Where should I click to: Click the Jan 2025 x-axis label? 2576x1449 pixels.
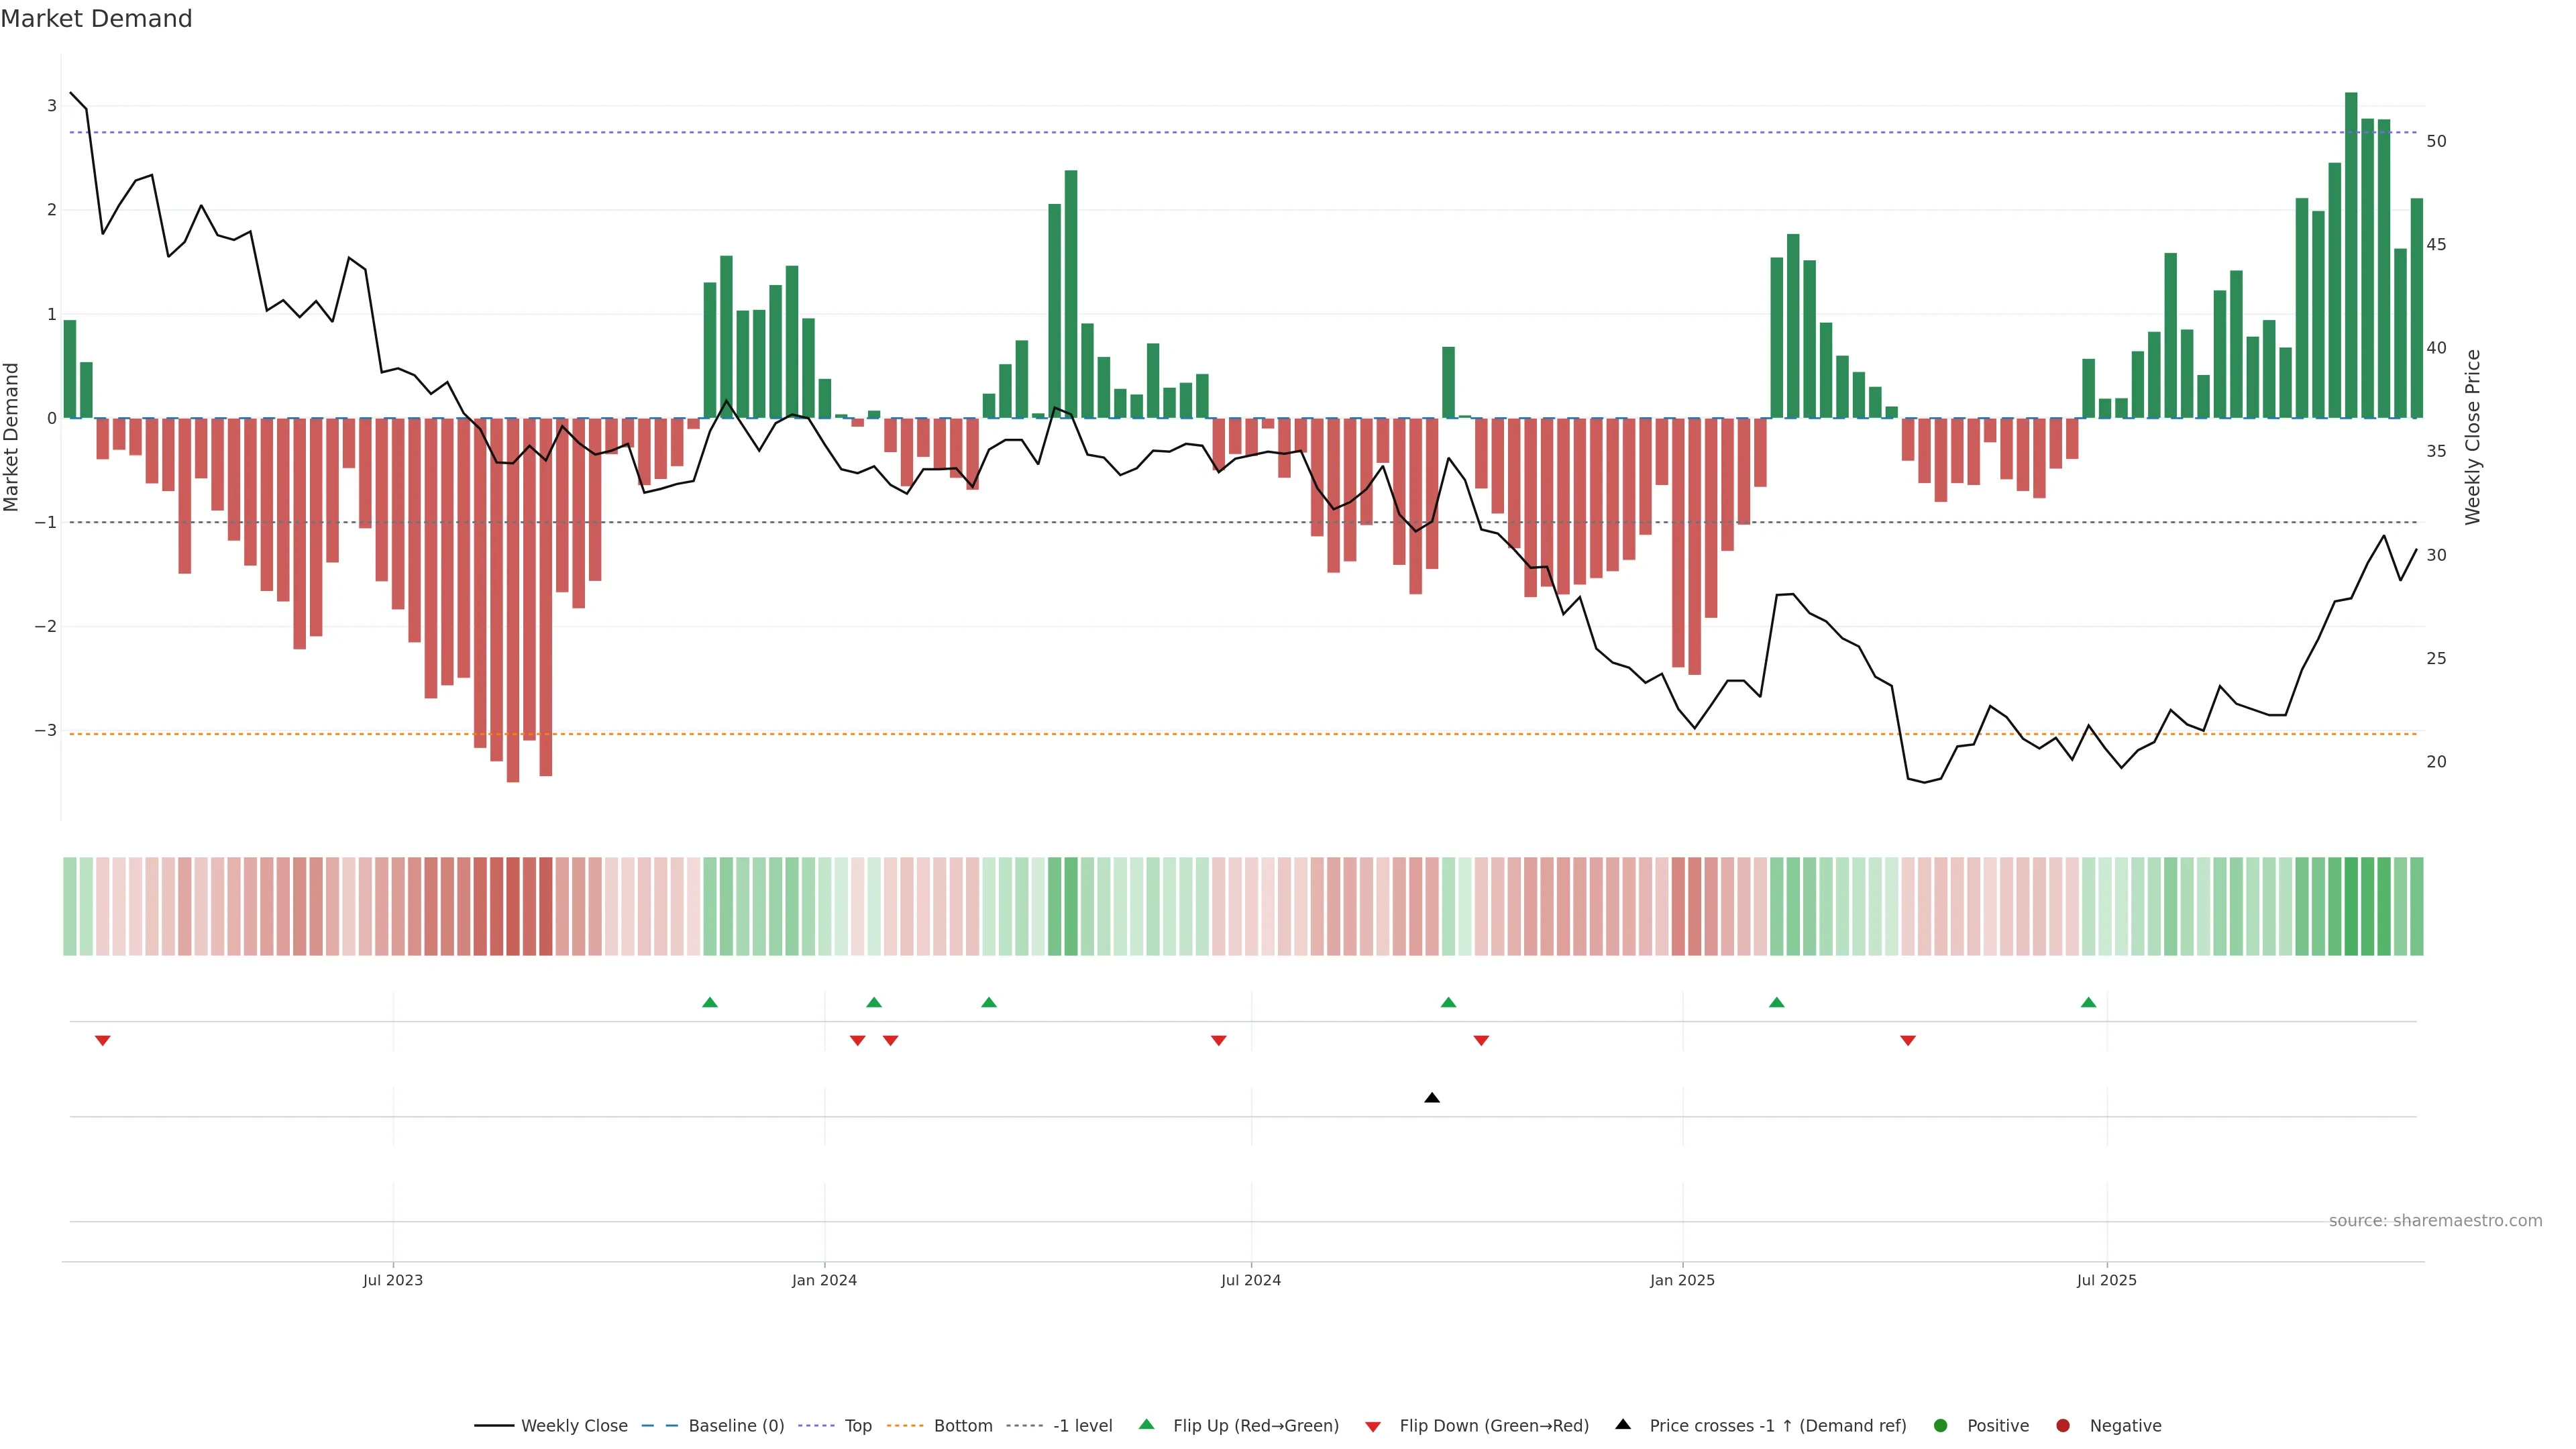(1682, 1280)
